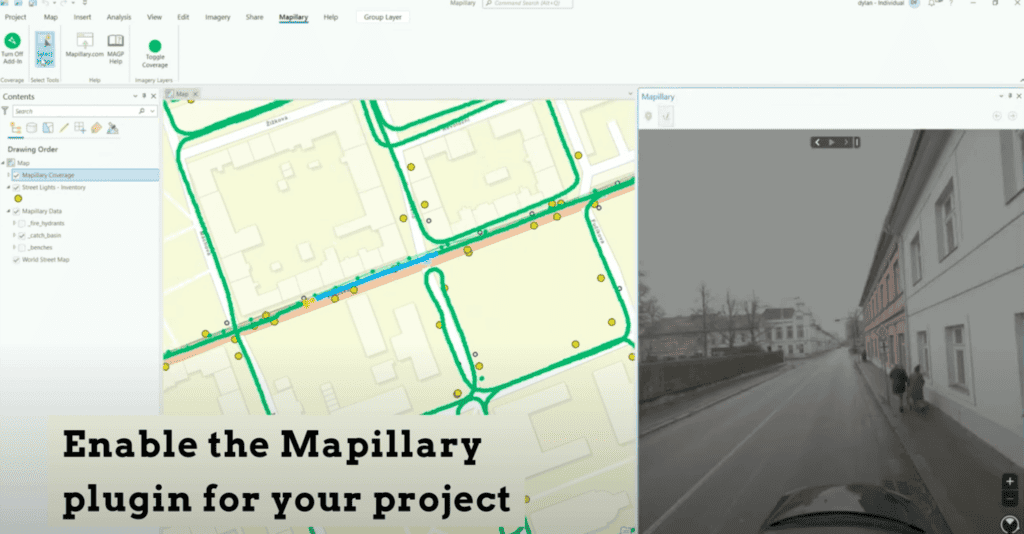Uncheck the Mapillary Coverage layer checkbox

coord(16,175)
